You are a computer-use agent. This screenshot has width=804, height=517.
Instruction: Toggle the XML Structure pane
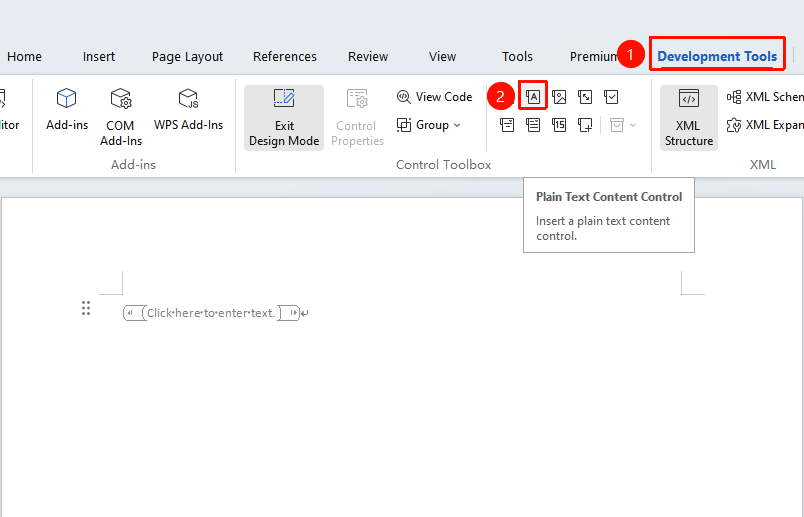tap(689, 117)
